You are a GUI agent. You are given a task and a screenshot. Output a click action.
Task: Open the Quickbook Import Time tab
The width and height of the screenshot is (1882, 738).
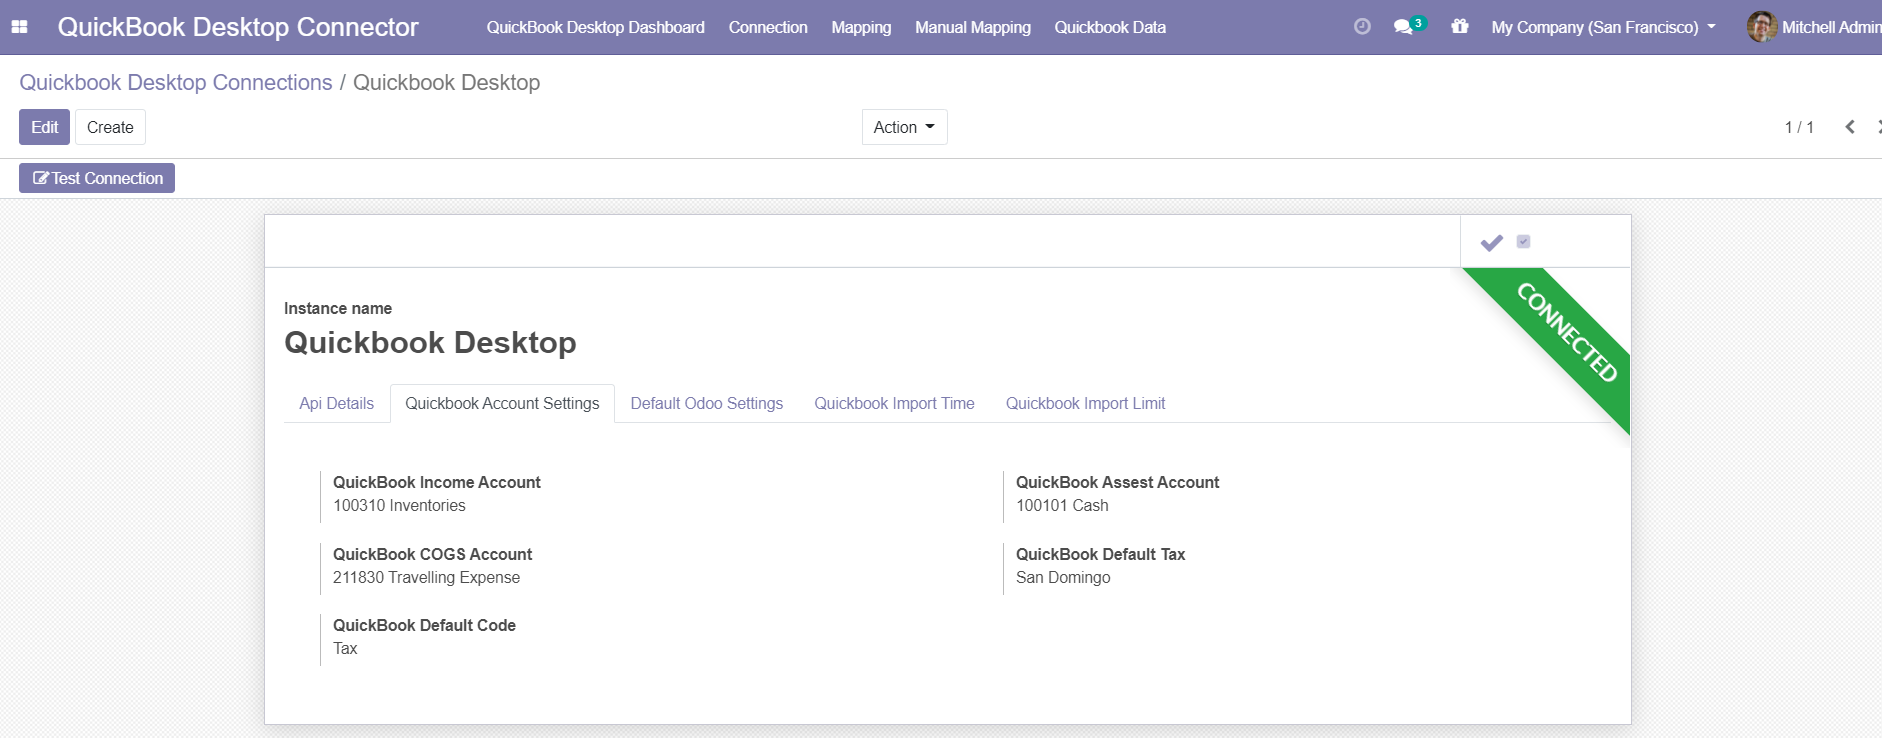894,403
